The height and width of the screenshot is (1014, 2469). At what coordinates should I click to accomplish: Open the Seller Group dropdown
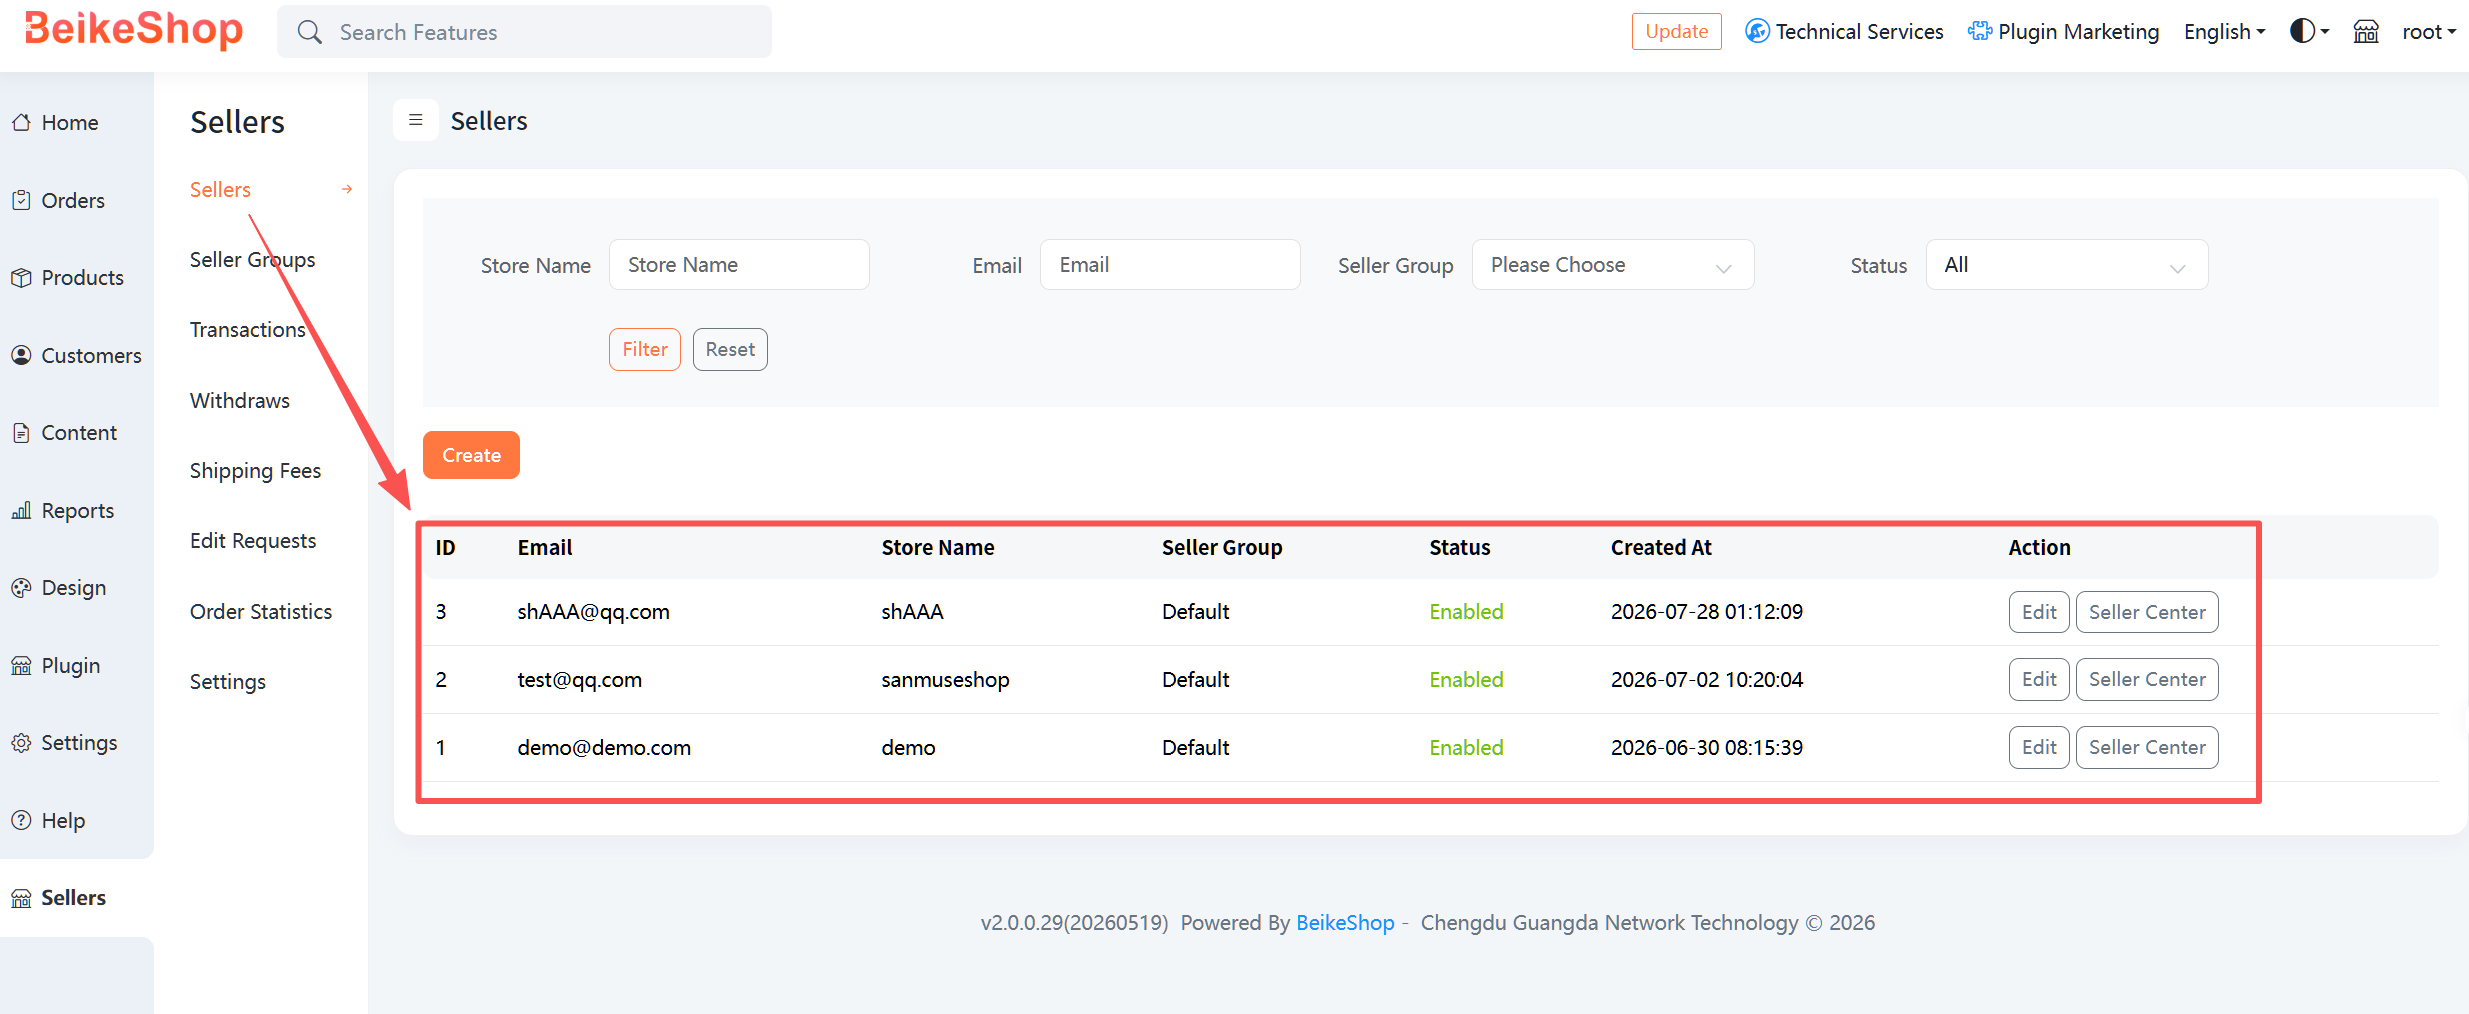click(x=1612, y=265)
